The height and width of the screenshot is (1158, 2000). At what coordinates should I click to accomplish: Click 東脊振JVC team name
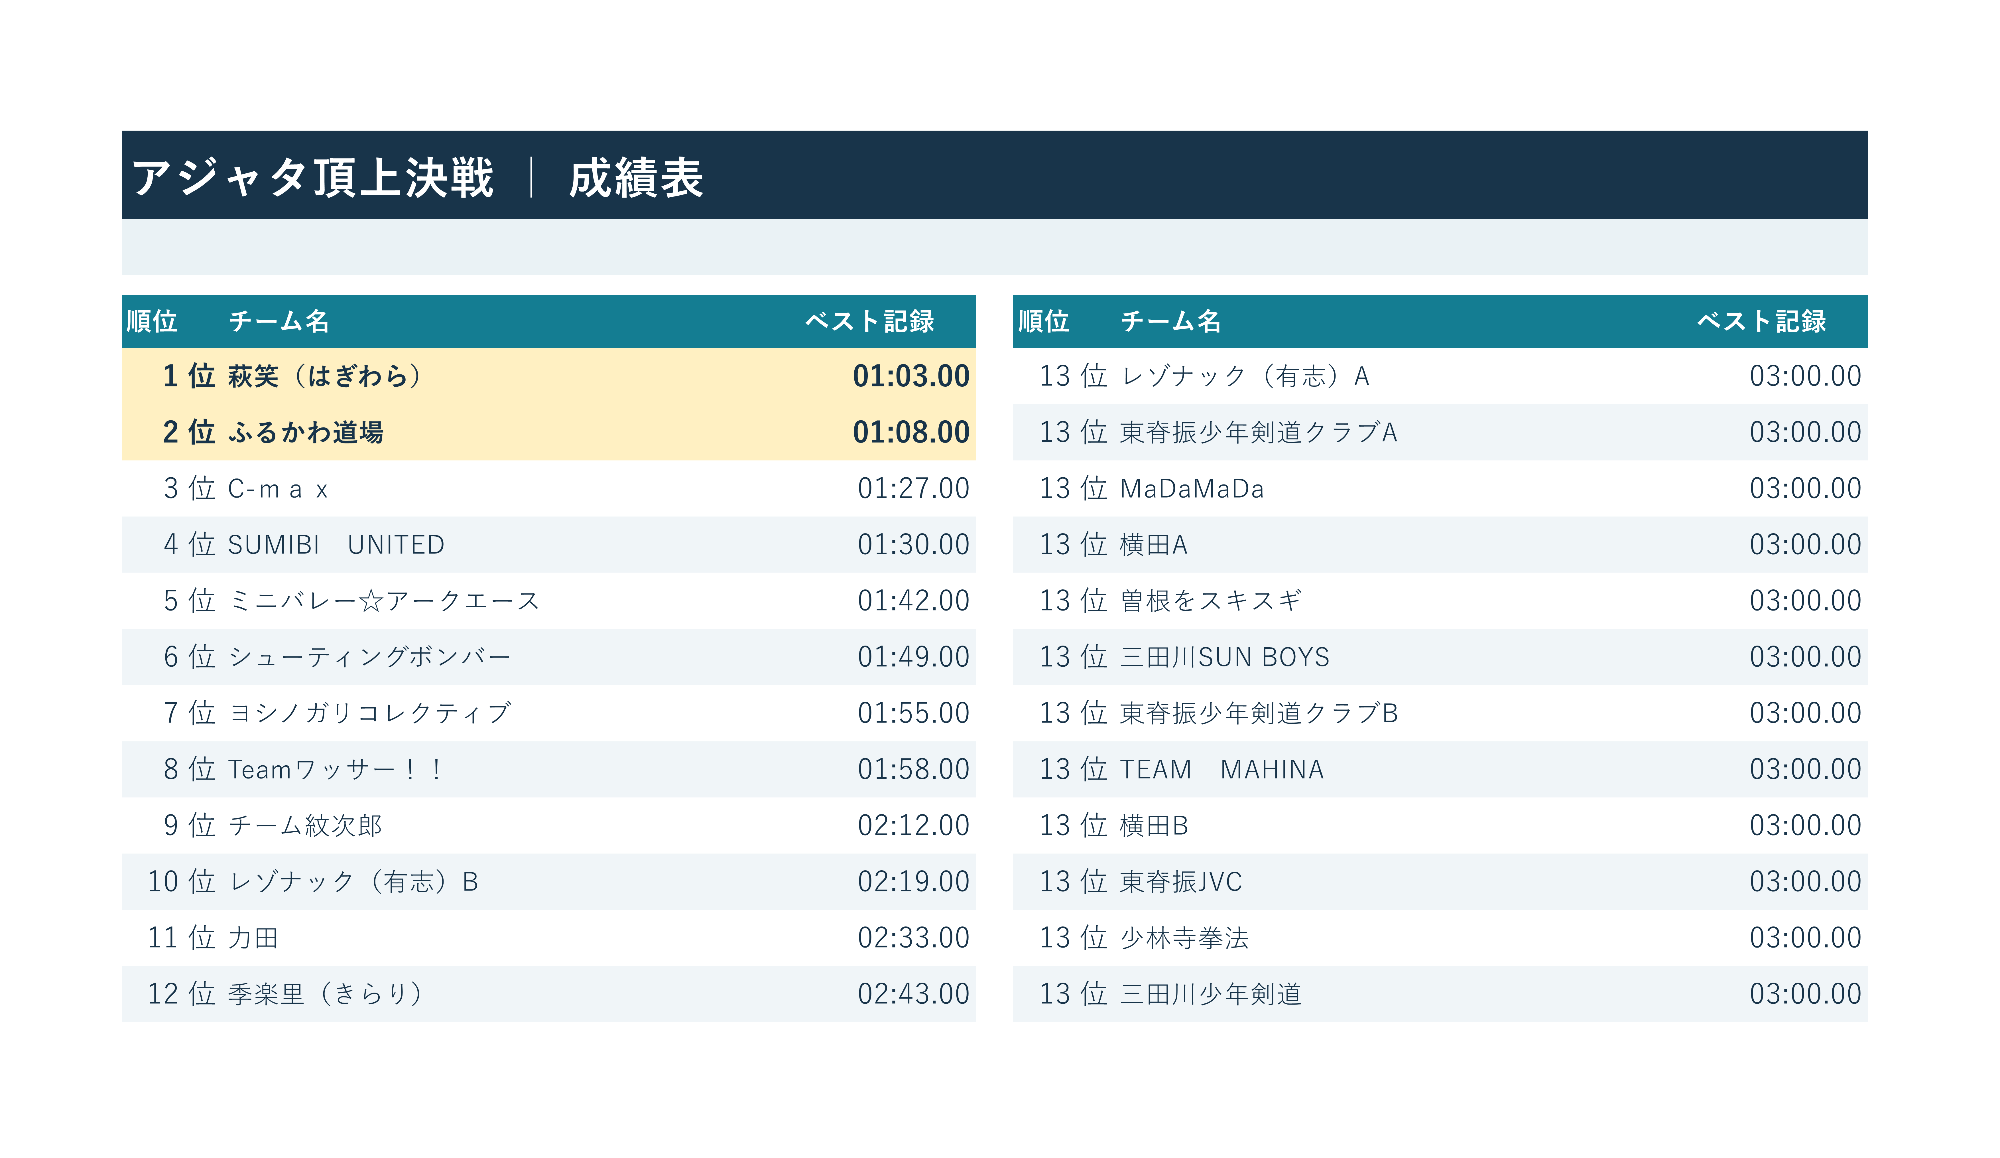click(1181, 882)
